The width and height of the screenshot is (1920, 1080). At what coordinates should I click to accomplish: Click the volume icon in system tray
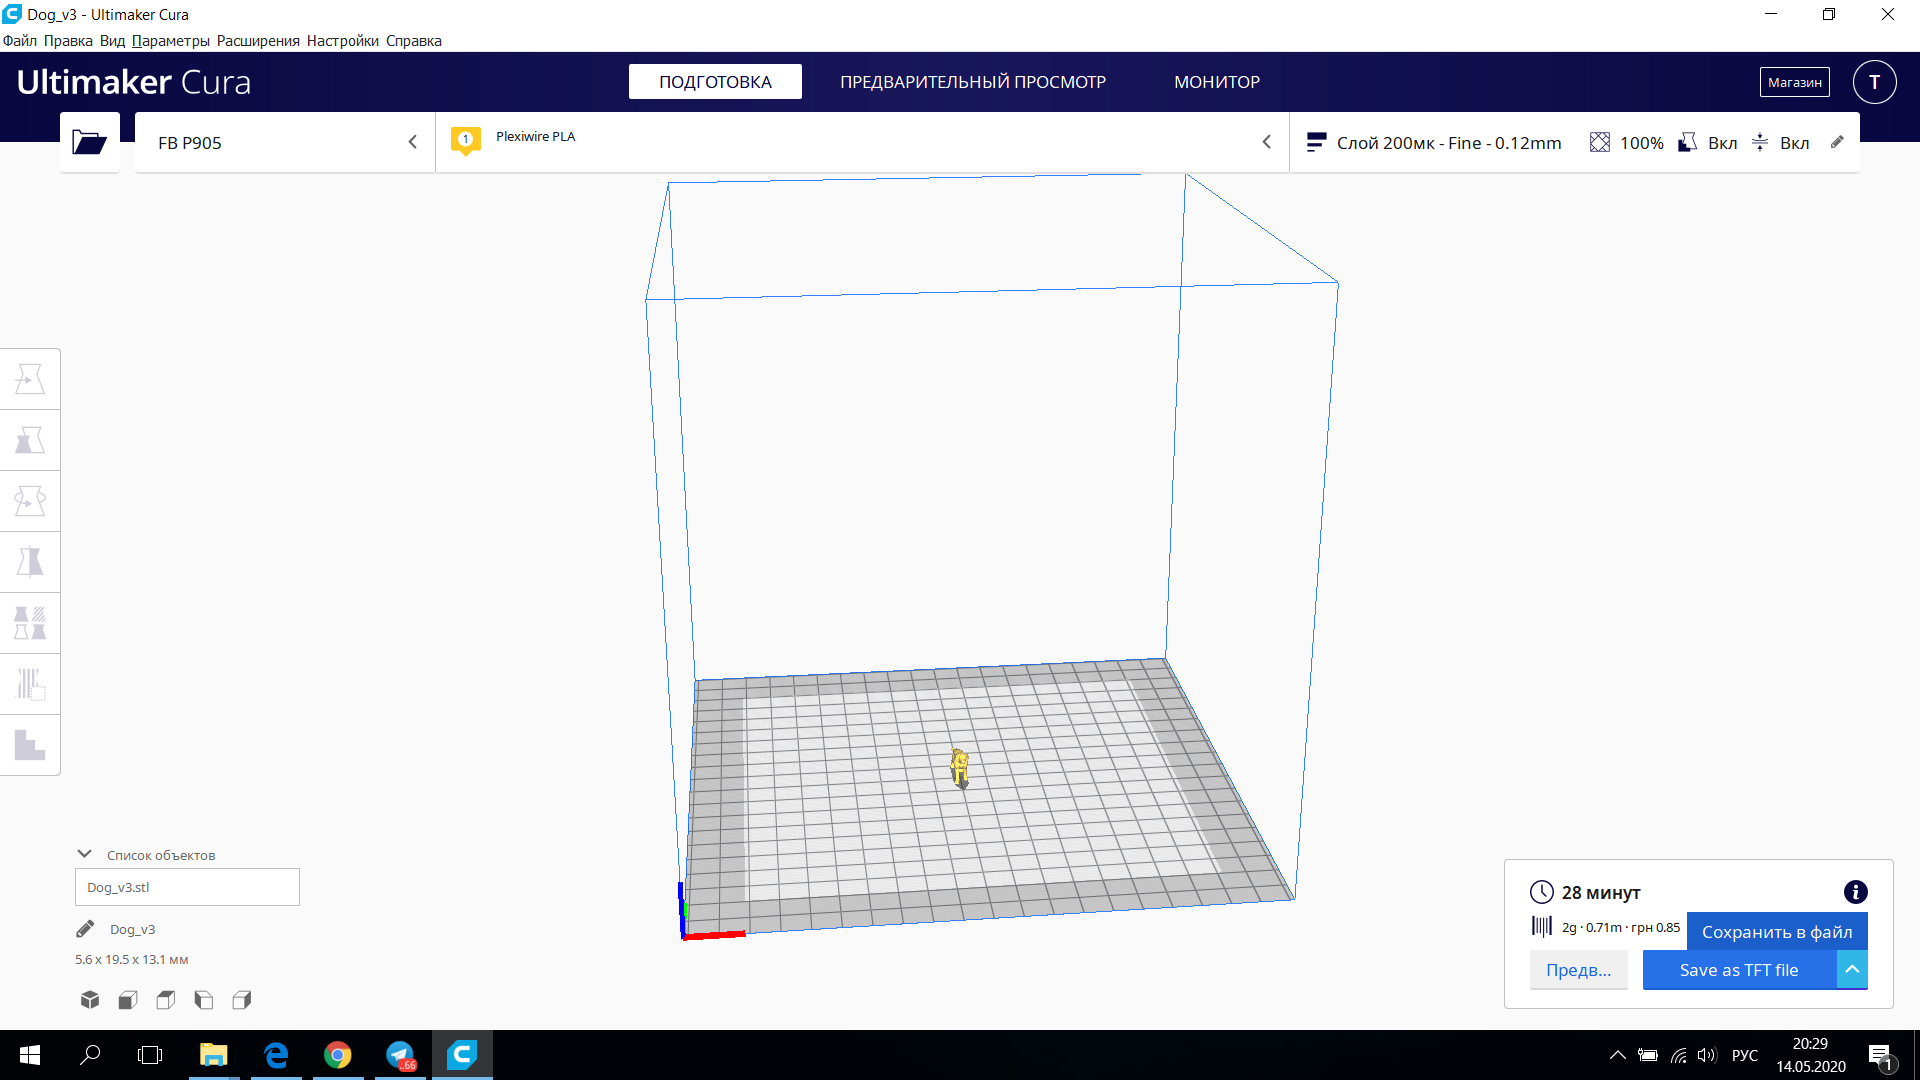click(1706, 1055)
